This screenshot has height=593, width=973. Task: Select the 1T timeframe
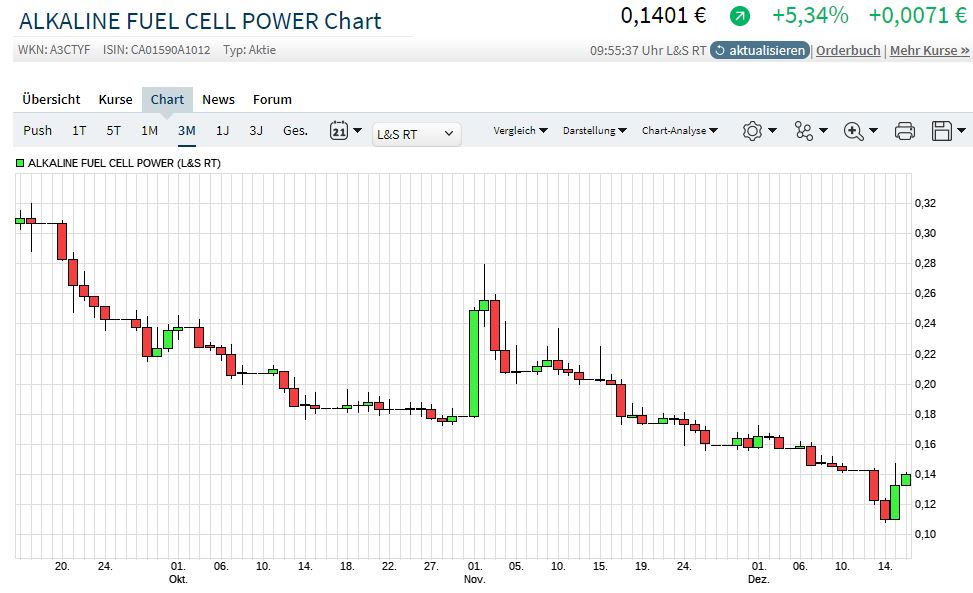tap(79, 130)
